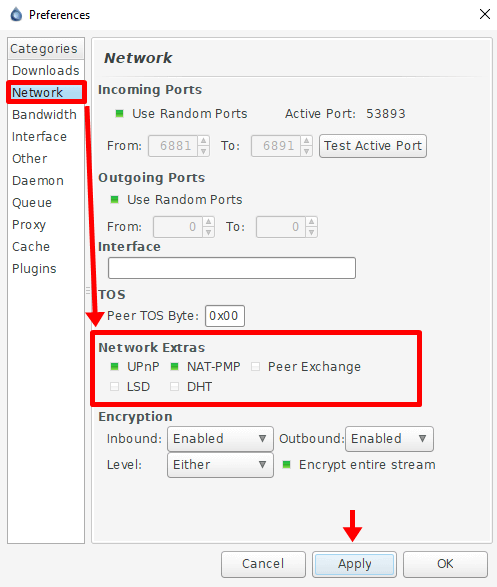Select the Daemon category
Image resolution: width=497 pixels, height=587 pixels.
click(46, 180)
